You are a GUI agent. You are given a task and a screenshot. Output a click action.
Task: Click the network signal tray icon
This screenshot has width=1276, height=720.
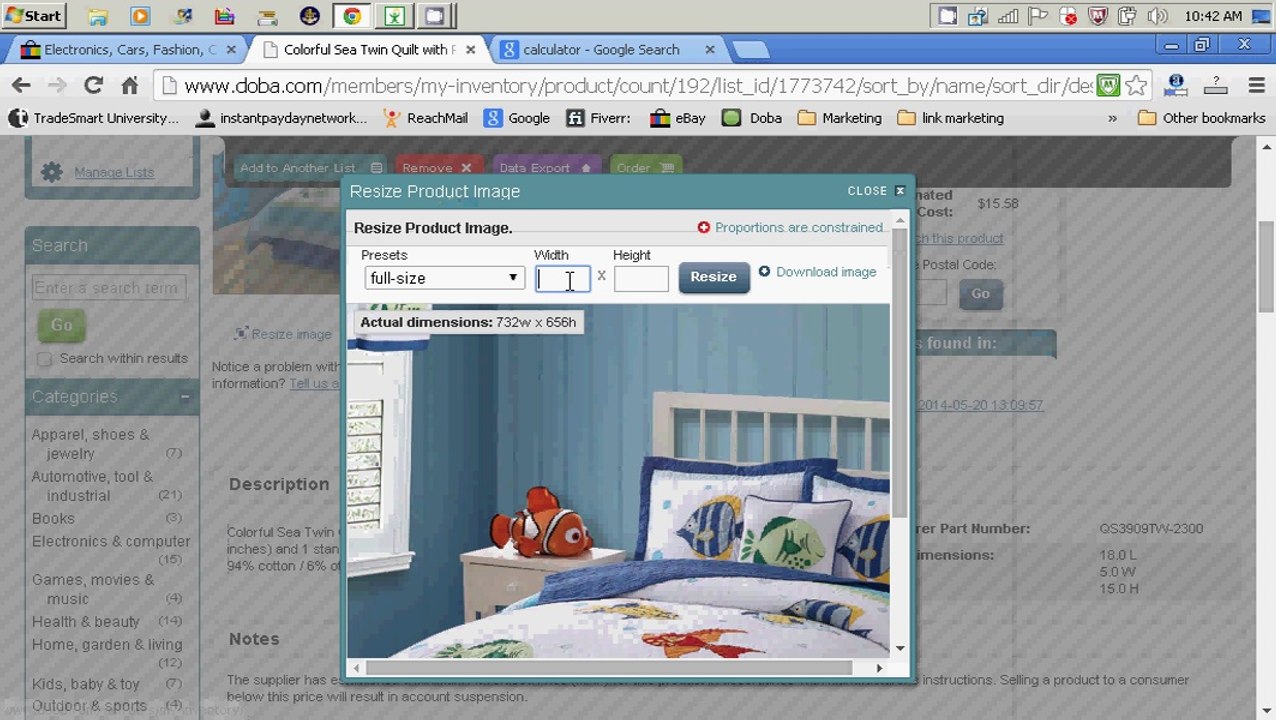(x=1008, y=16)
